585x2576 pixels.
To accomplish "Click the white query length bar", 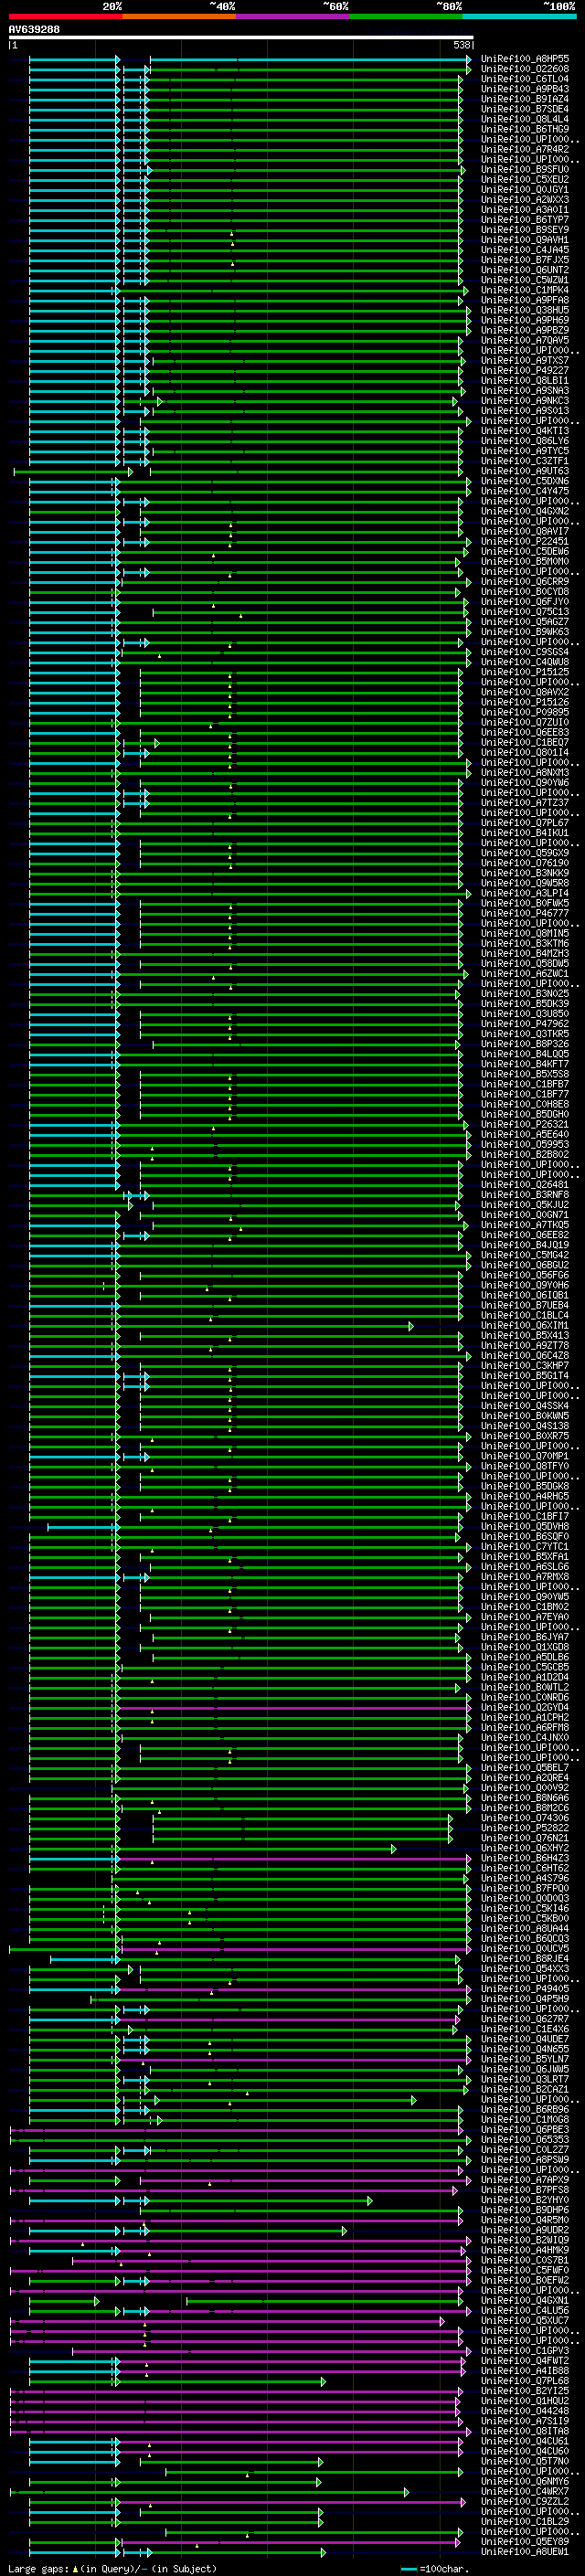I will click(x=241, y=38).
